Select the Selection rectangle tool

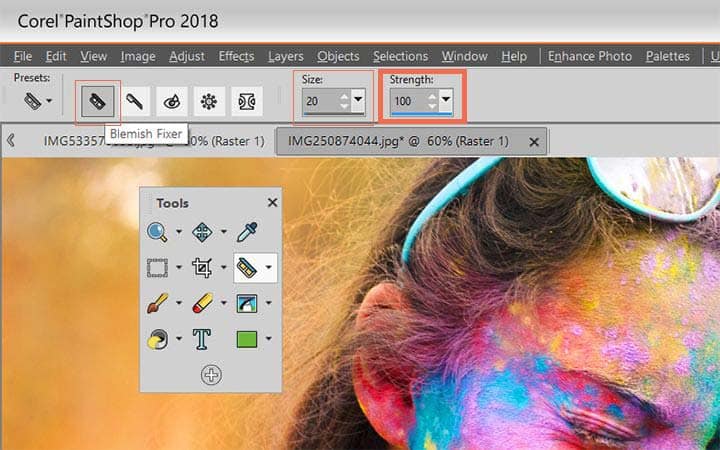pyautogui.click(x=157, y=268)
